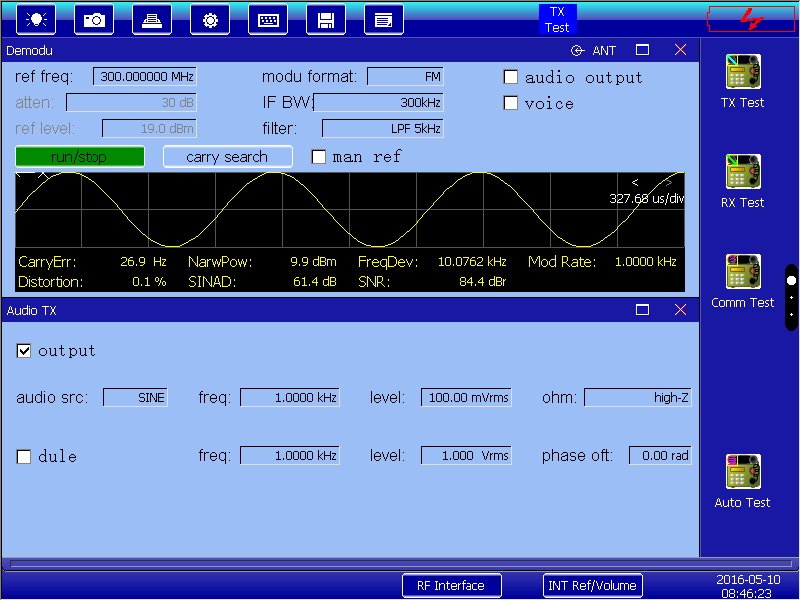Edit the level 100.00 mVrms field
800x600 pixels.
[466, 397]
